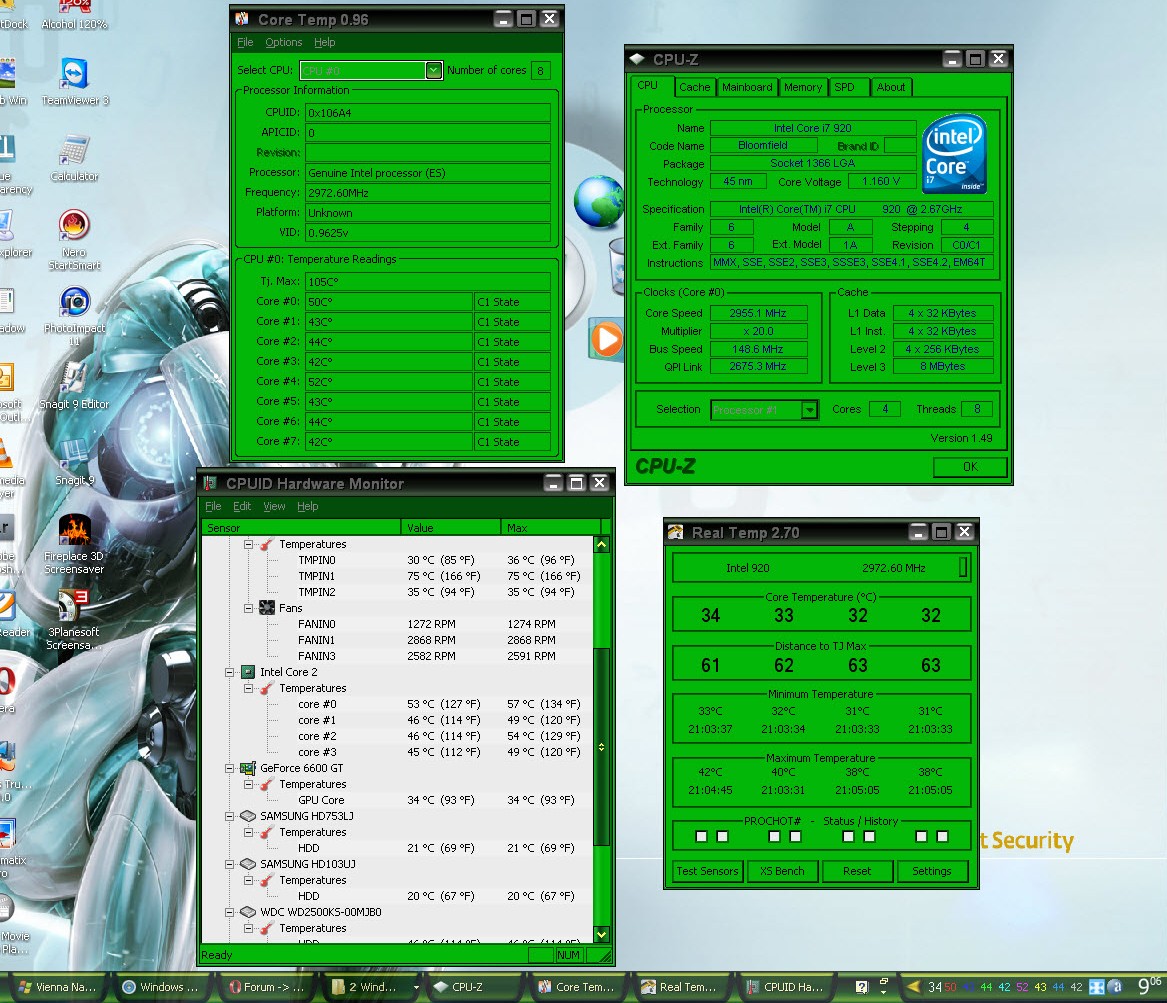Click the Hardware Monitor vertical scrollbar thumb

pyautogui.click(x=601, y=746)
